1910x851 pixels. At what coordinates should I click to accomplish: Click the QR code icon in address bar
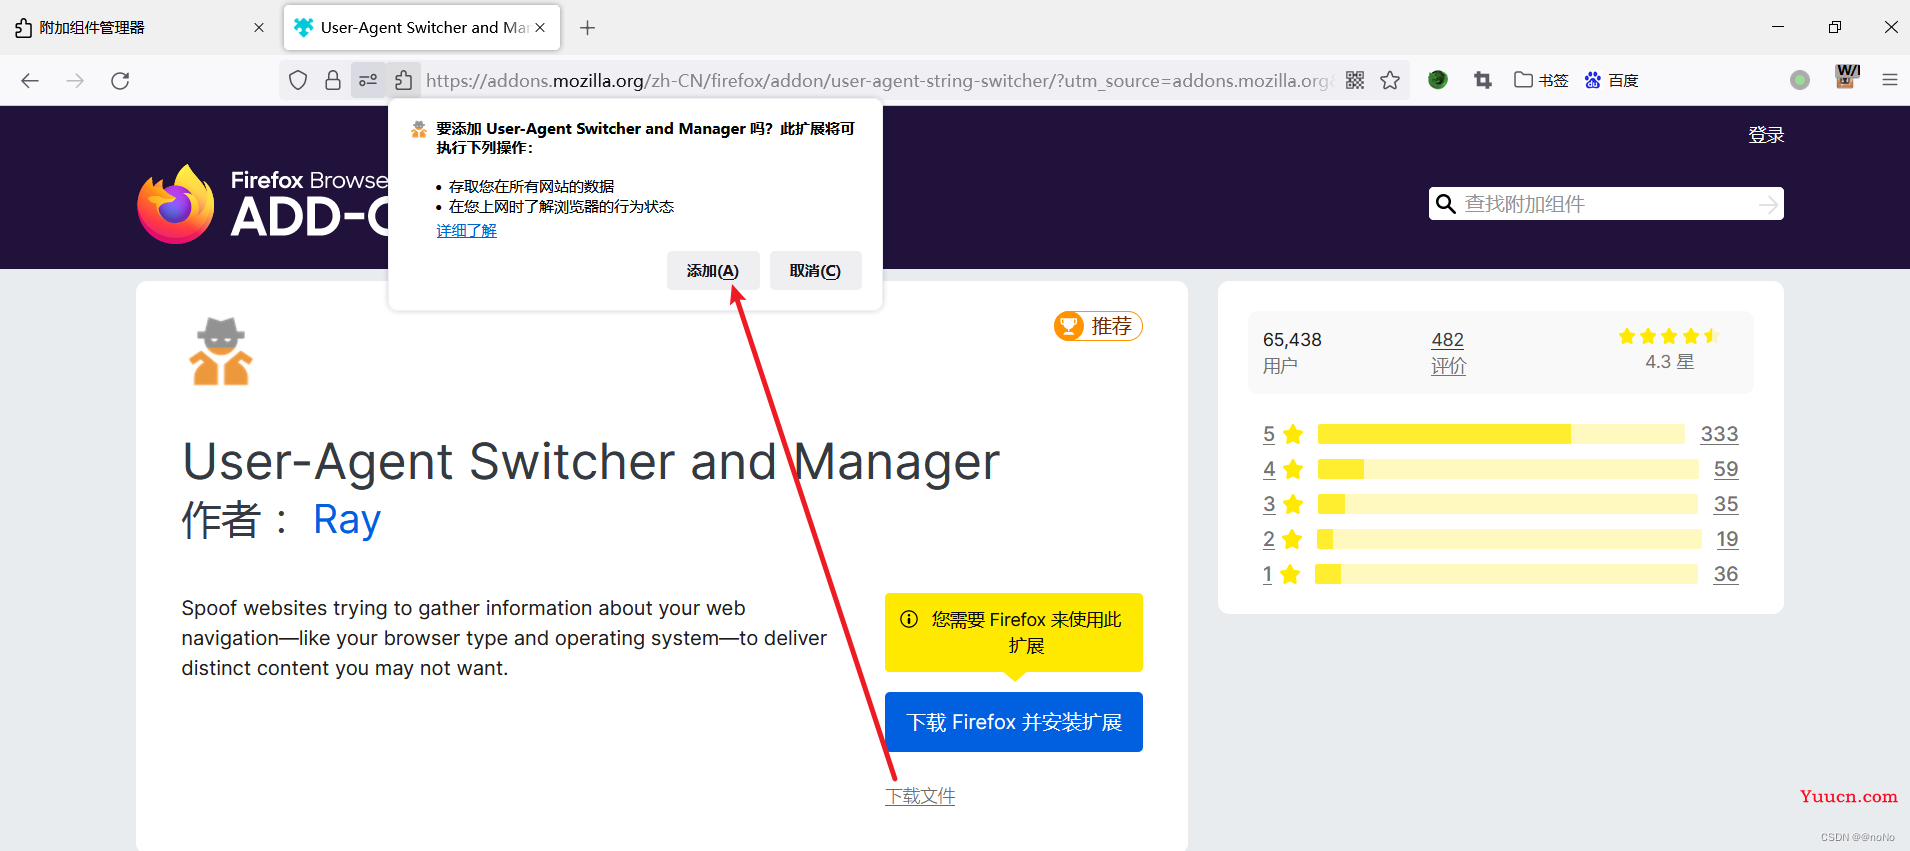coord(1355,80)
